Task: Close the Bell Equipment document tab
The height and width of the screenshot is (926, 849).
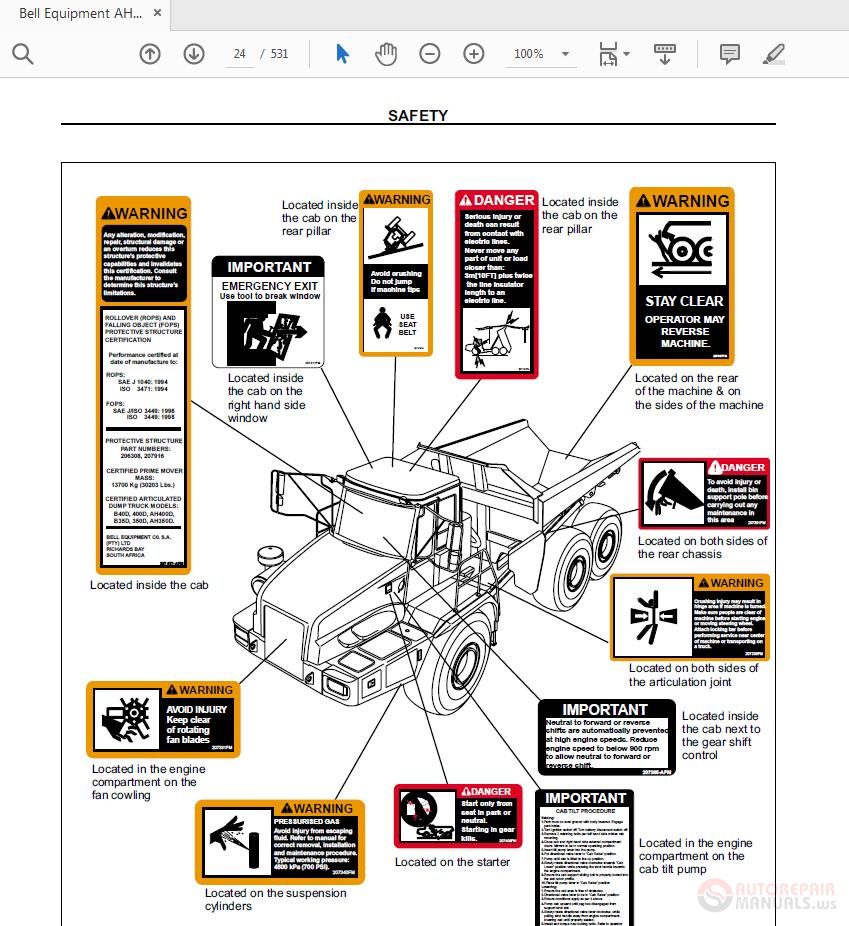Action: [158, 12]
